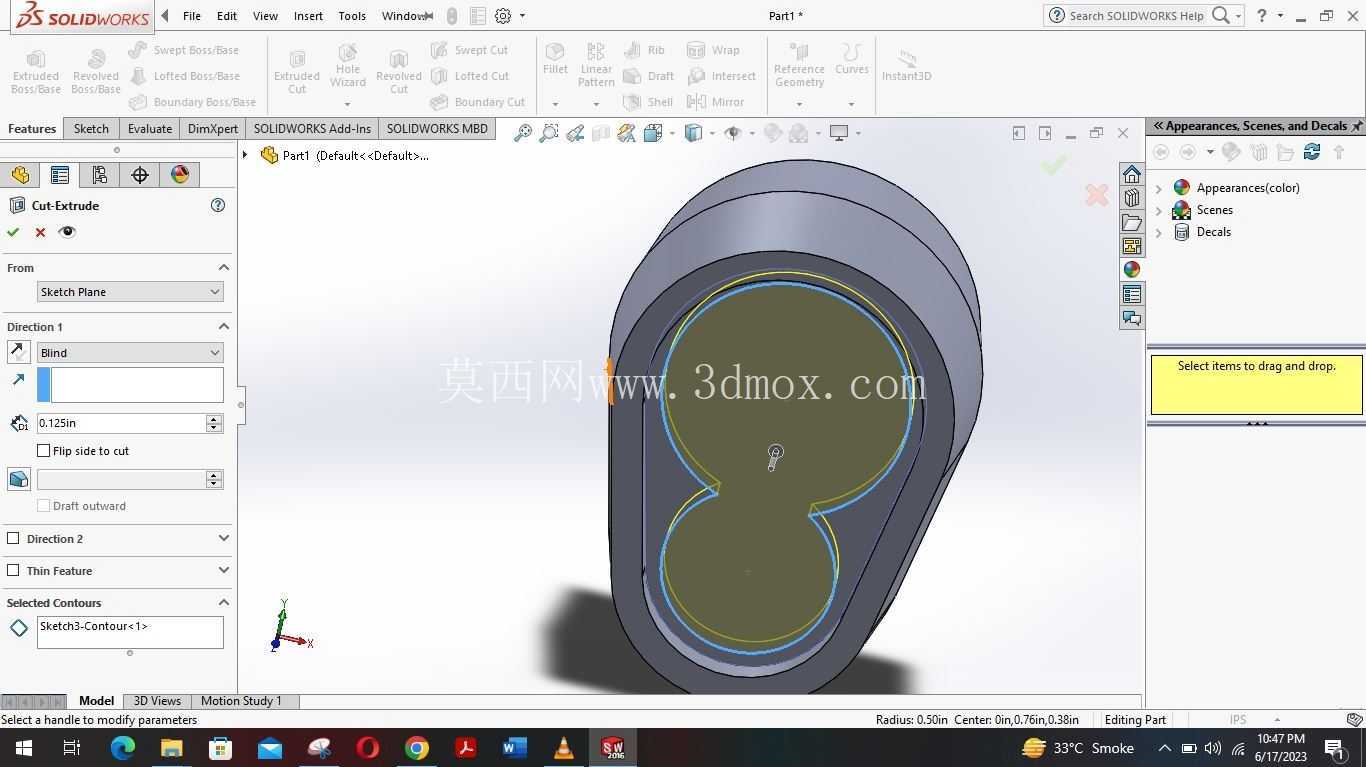Accept the feature with the viewport checkmark

click(1053, 165)
